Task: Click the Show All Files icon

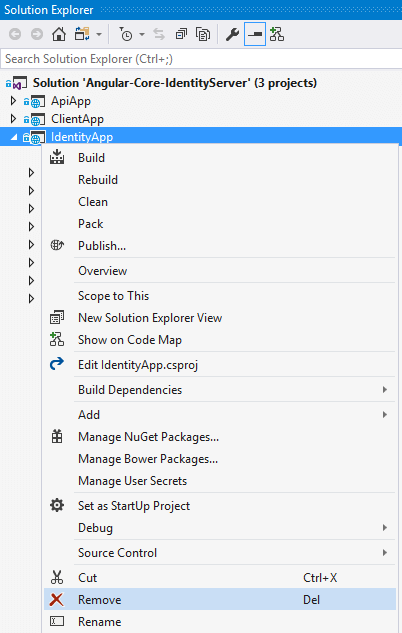Action: 203,35
